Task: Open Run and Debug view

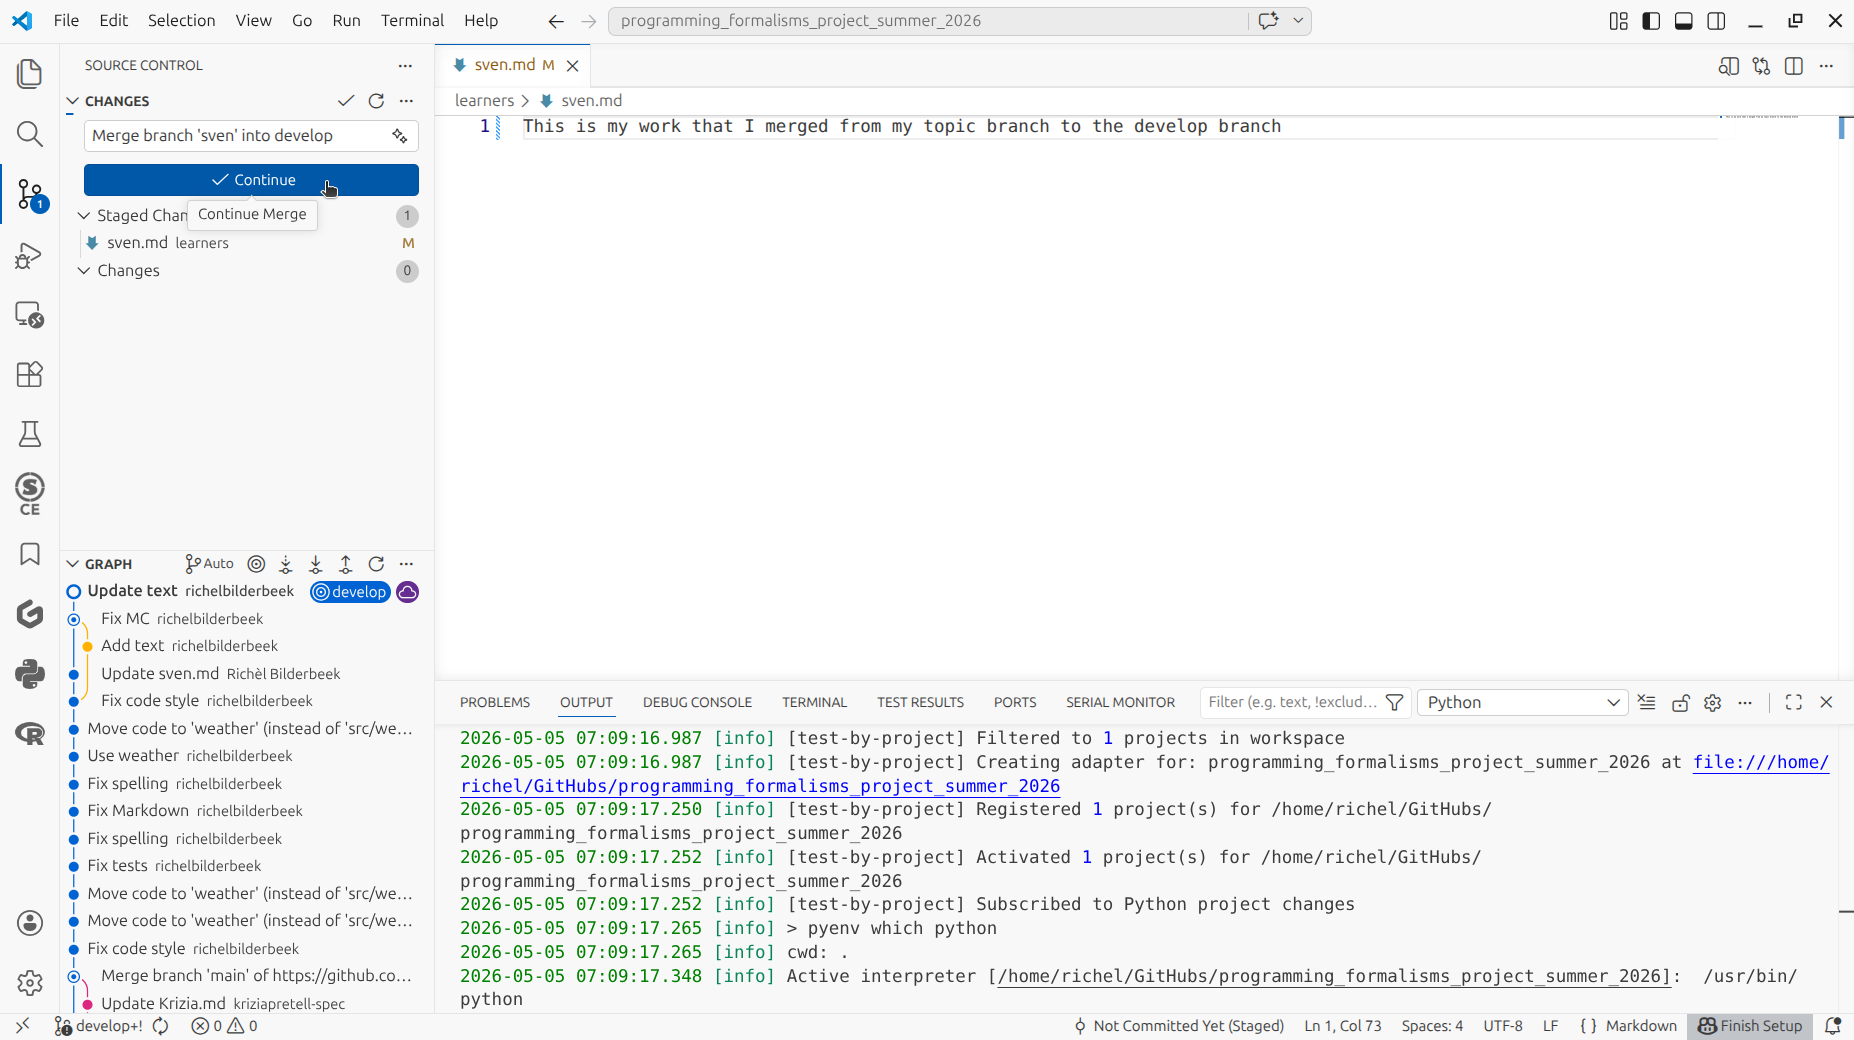Action: 30,256
